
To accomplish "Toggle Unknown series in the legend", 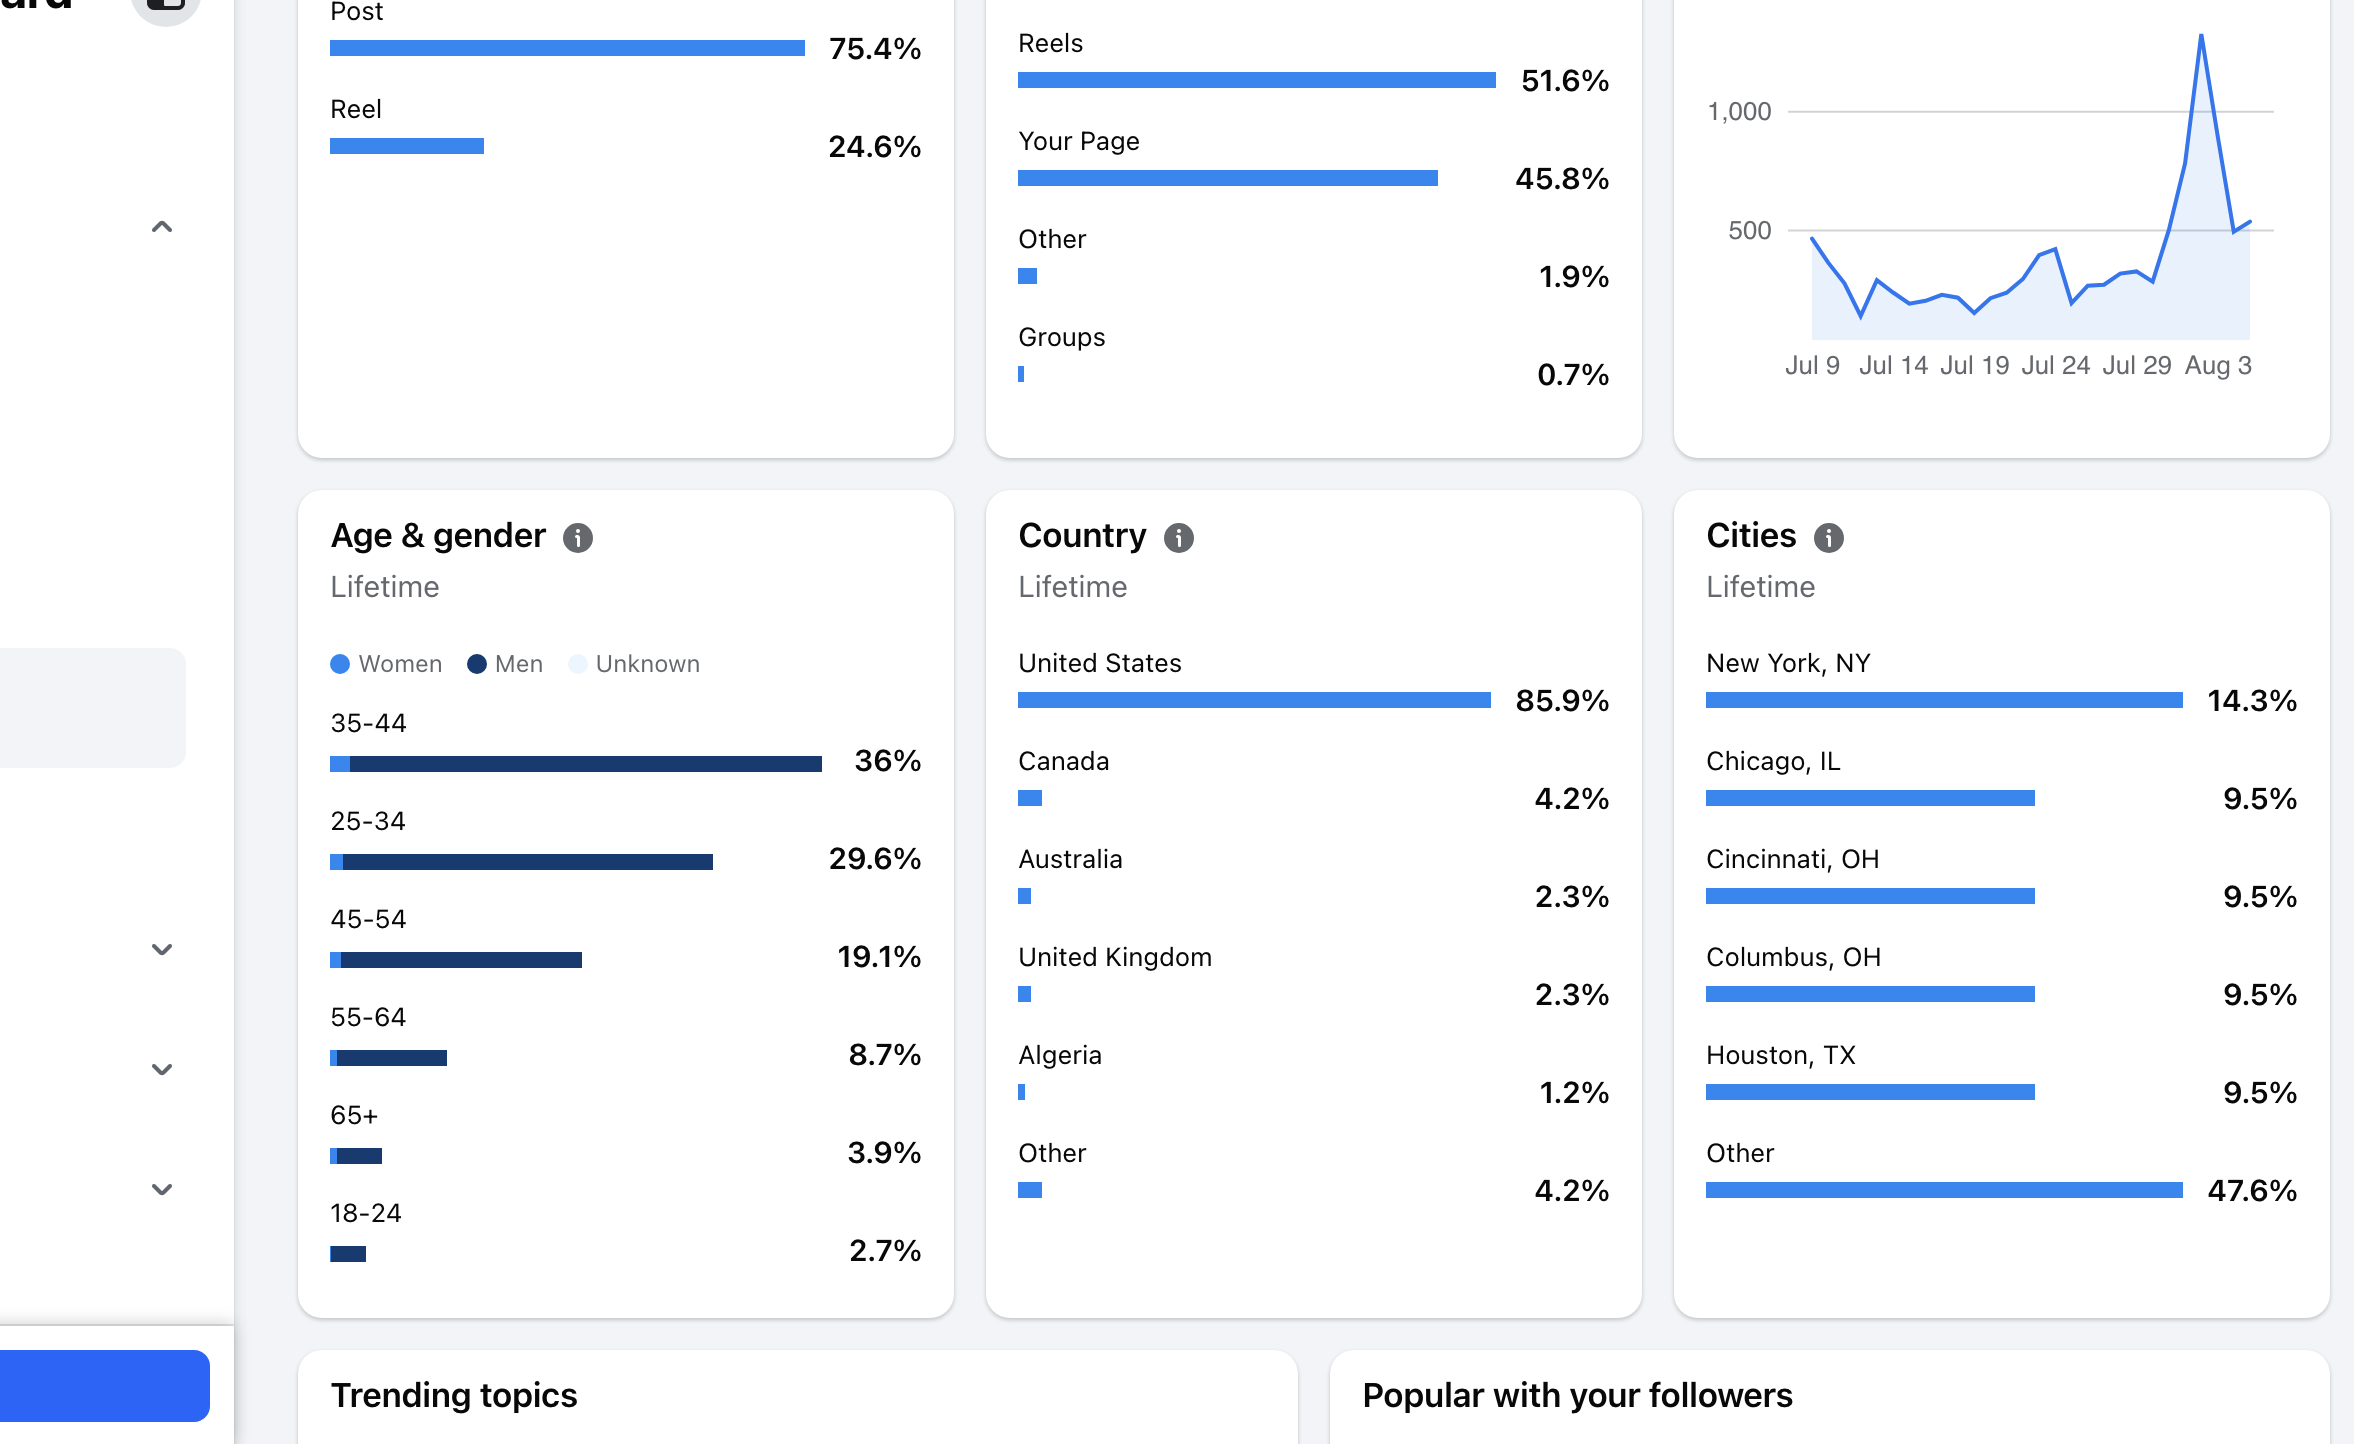I will point(634,664).
